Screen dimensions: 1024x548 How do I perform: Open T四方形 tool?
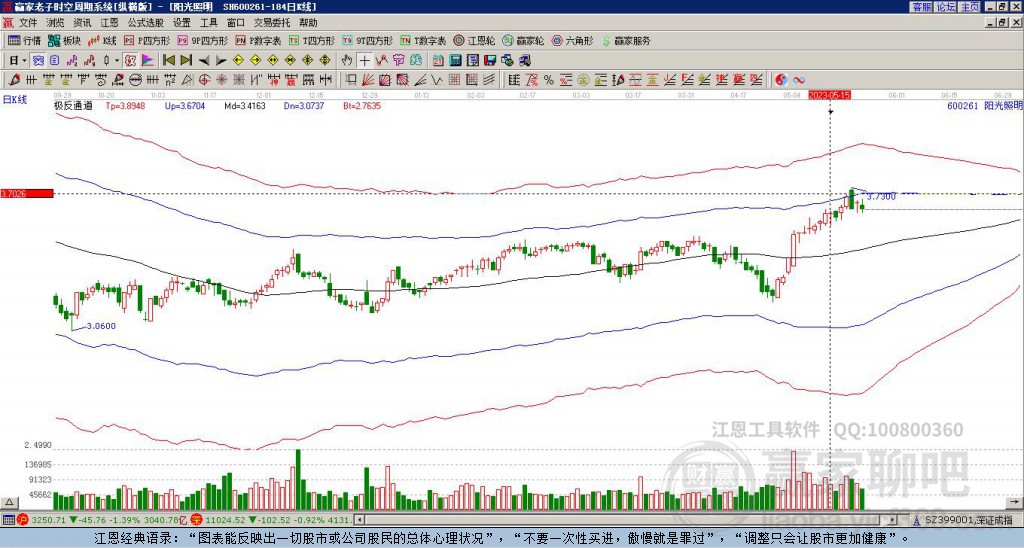coord(312,40)
